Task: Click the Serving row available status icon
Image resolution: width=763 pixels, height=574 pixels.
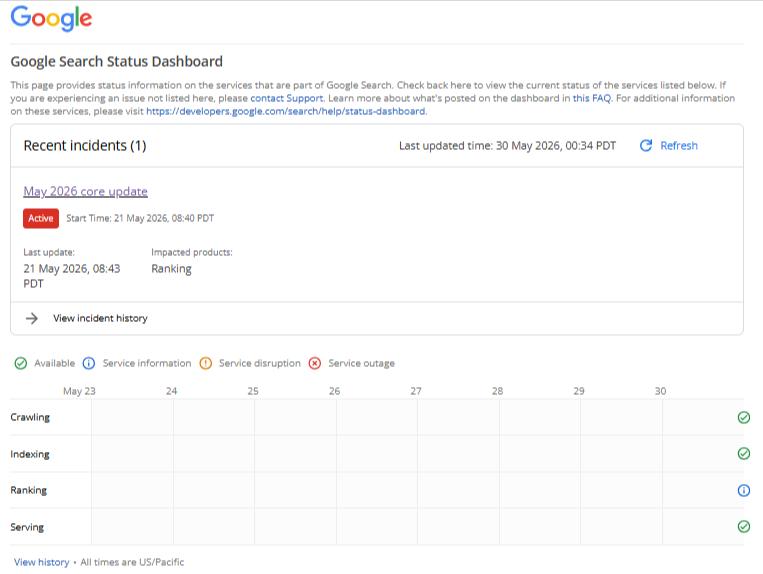Action: point(744,526)
